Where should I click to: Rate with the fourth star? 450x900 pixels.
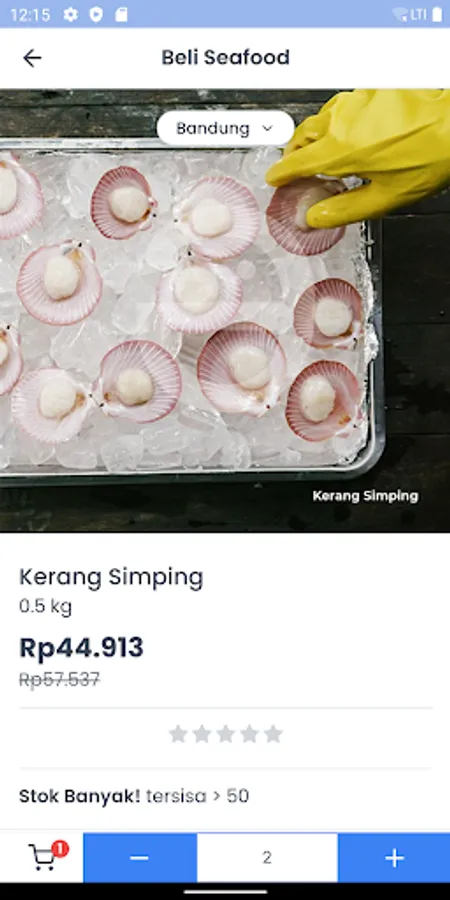click(250, 734)
